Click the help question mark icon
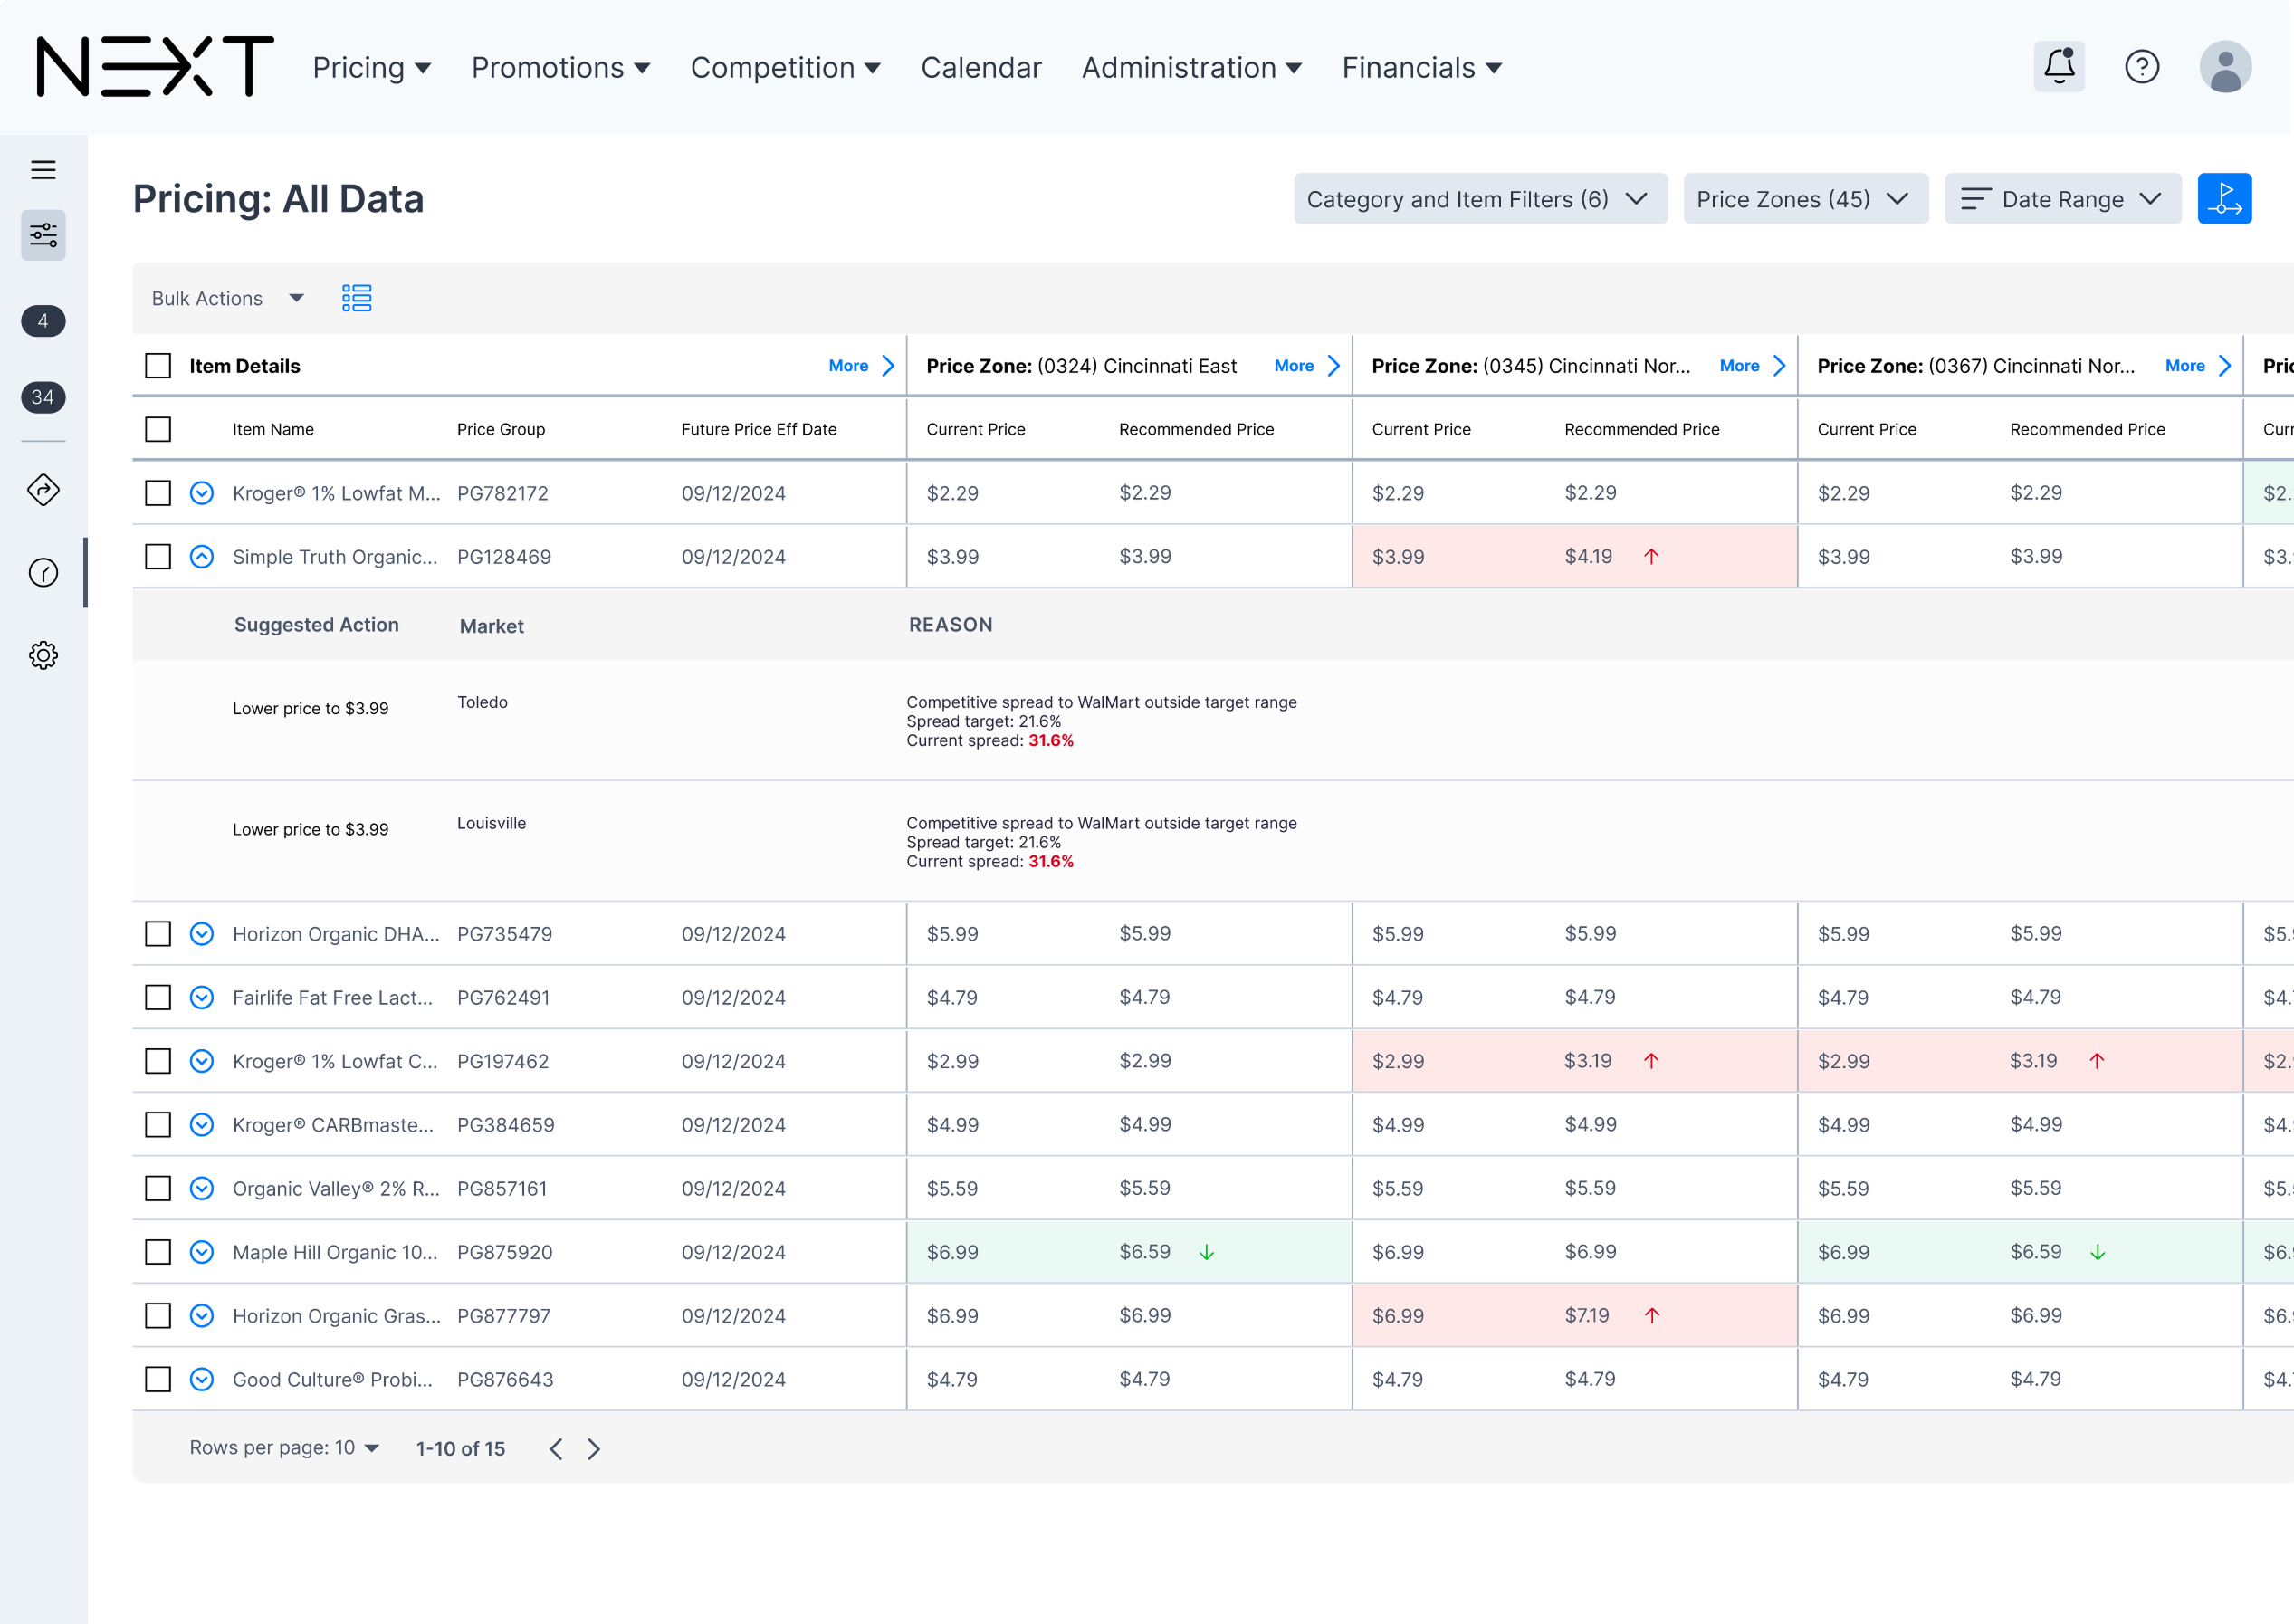The width and height of the screenshot is (2294, 1624). (x=2141, y=67)
